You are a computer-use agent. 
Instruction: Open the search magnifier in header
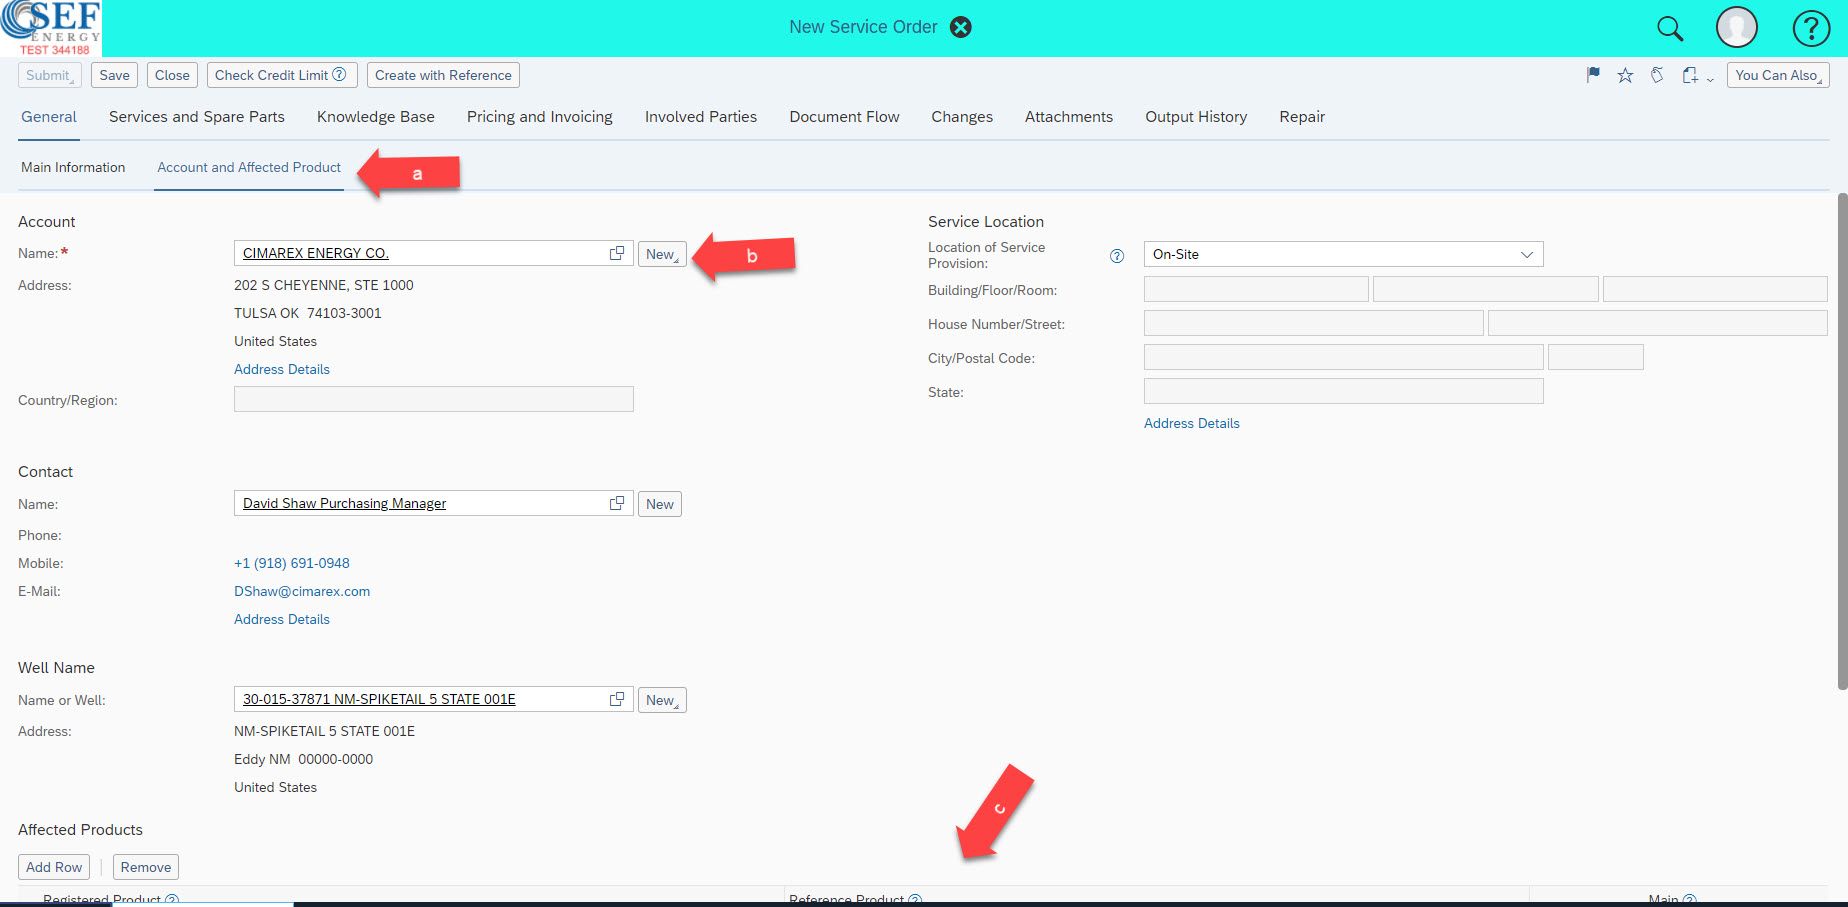(1670, 28)
